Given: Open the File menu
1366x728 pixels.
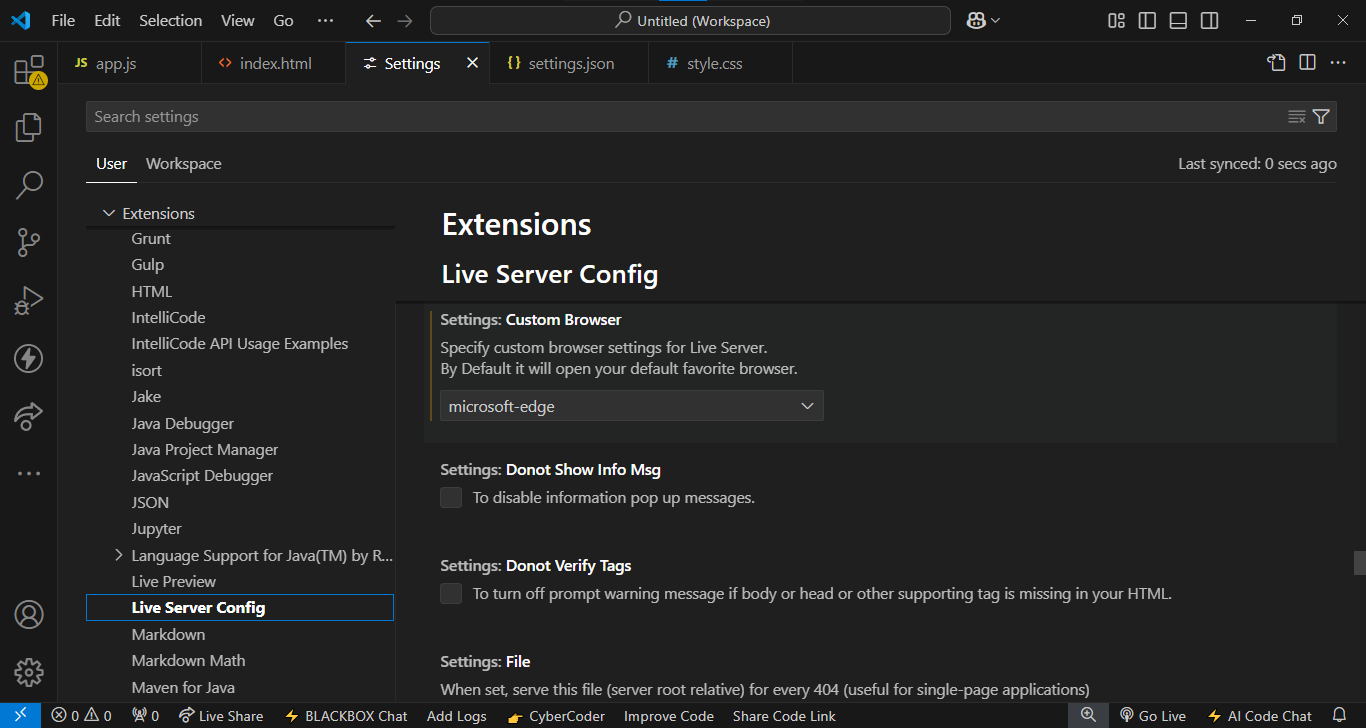Looking at the screenshot, I should click(63, 20).
